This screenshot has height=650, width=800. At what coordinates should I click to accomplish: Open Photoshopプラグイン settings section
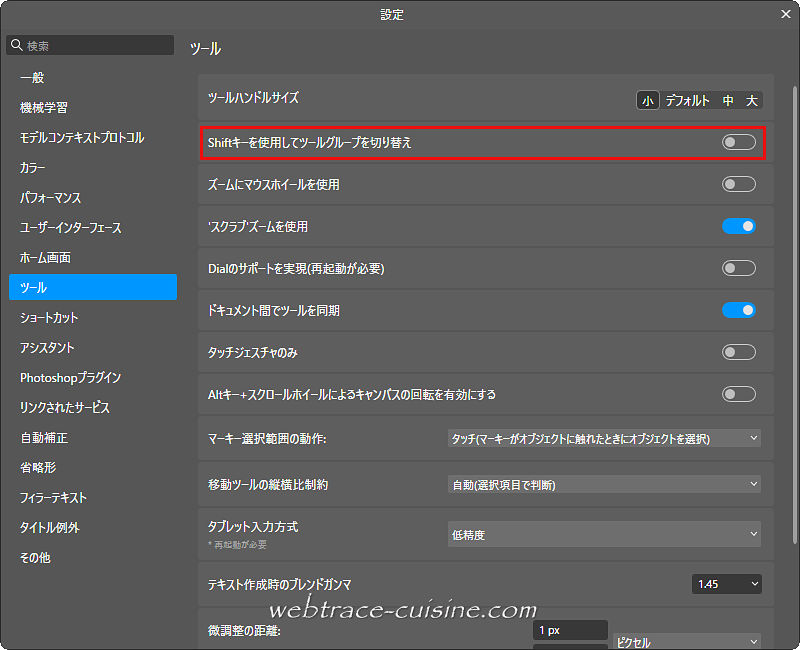71,378
